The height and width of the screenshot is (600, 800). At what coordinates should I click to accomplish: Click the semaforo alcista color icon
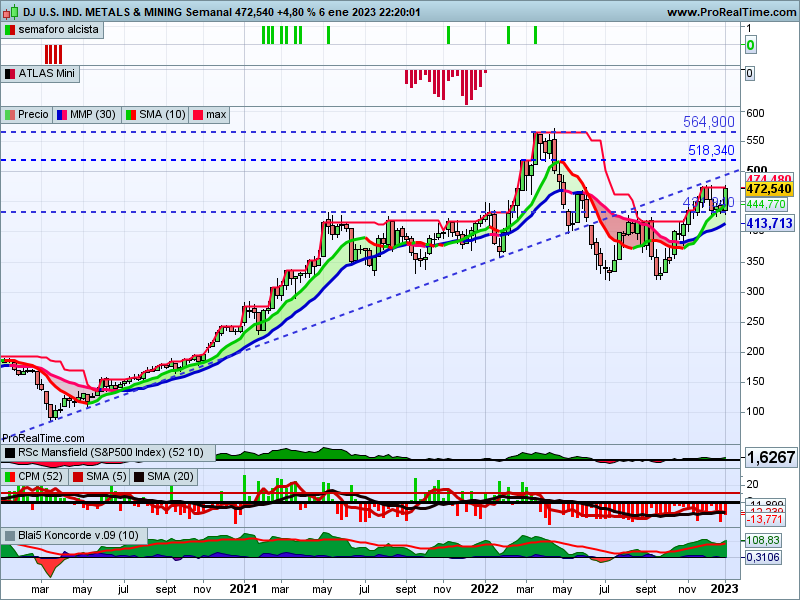point(10,30)
